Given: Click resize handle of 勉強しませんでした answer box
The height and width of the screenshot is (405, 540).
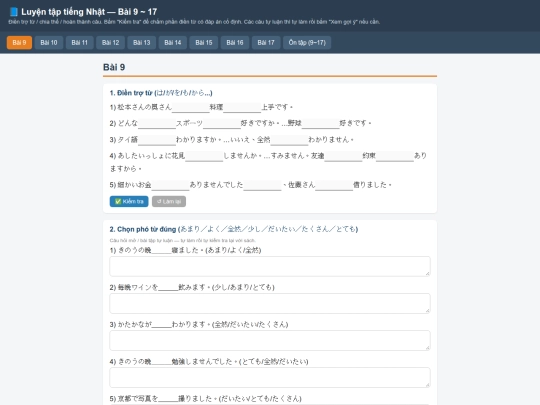Looking at the screenshot, I should coord(427,385).
